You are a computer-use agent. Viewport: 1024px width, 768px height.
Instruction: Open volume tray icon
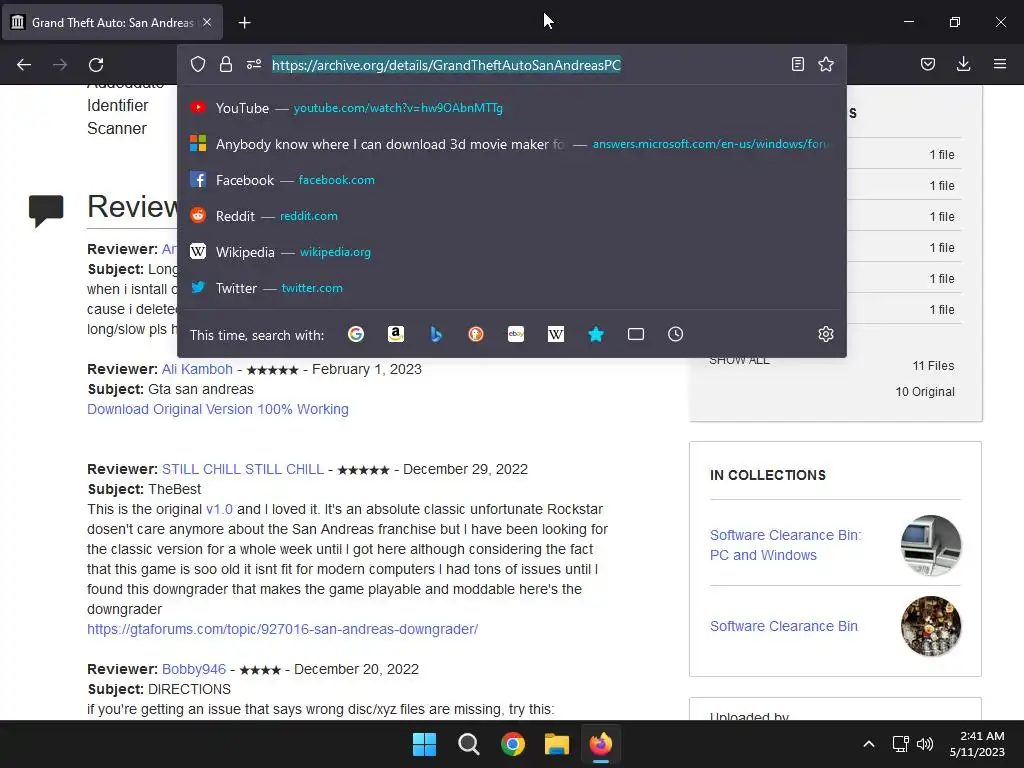[925, 744]
